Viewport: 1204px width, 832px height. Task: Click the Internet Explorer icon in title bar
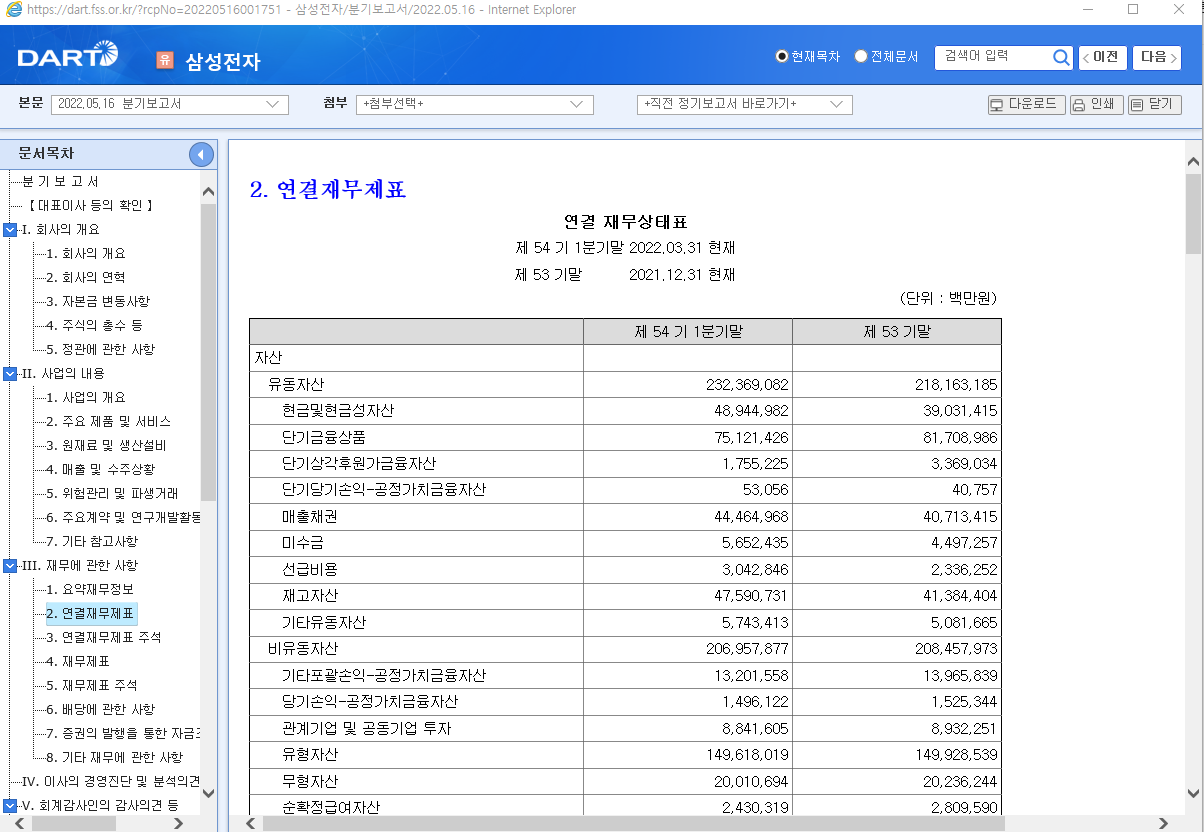click(12, 10)
